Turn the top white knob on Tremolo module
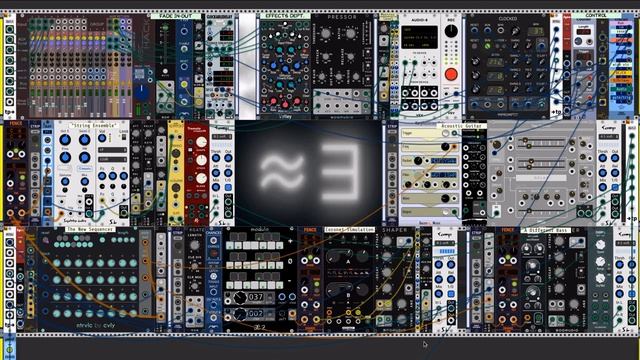The width and height of the screenshot is (640, 360). 201,142
